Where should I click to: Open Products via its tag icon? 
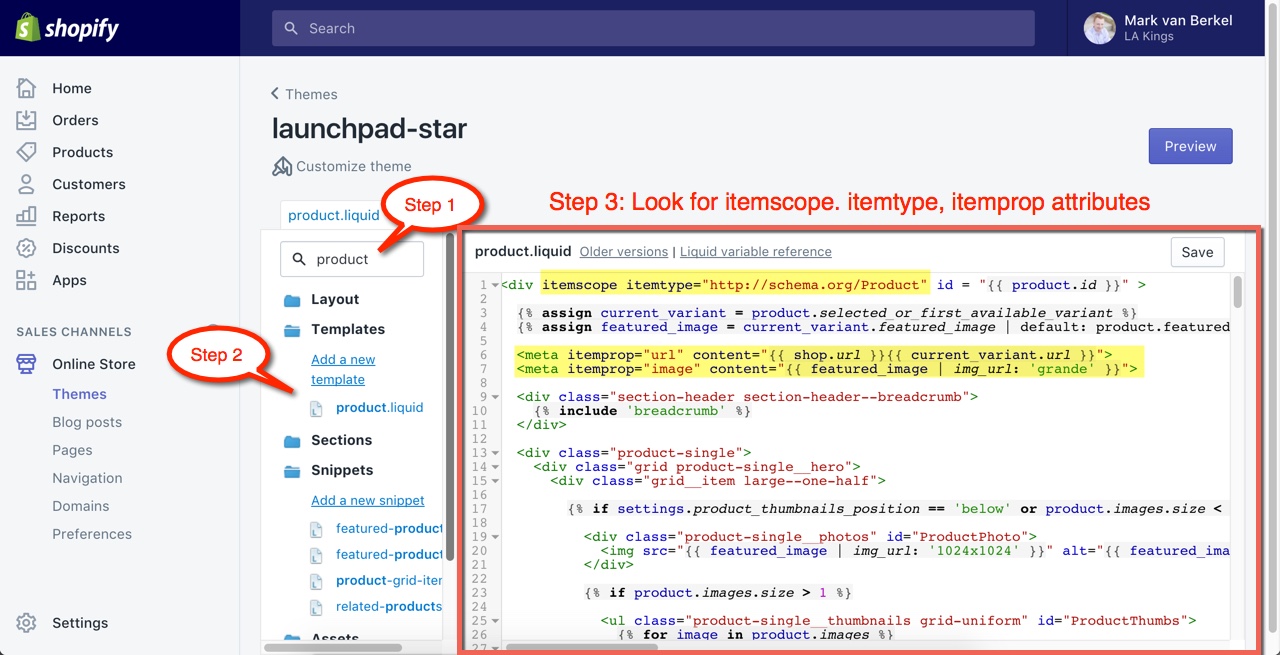pos(27,152)
